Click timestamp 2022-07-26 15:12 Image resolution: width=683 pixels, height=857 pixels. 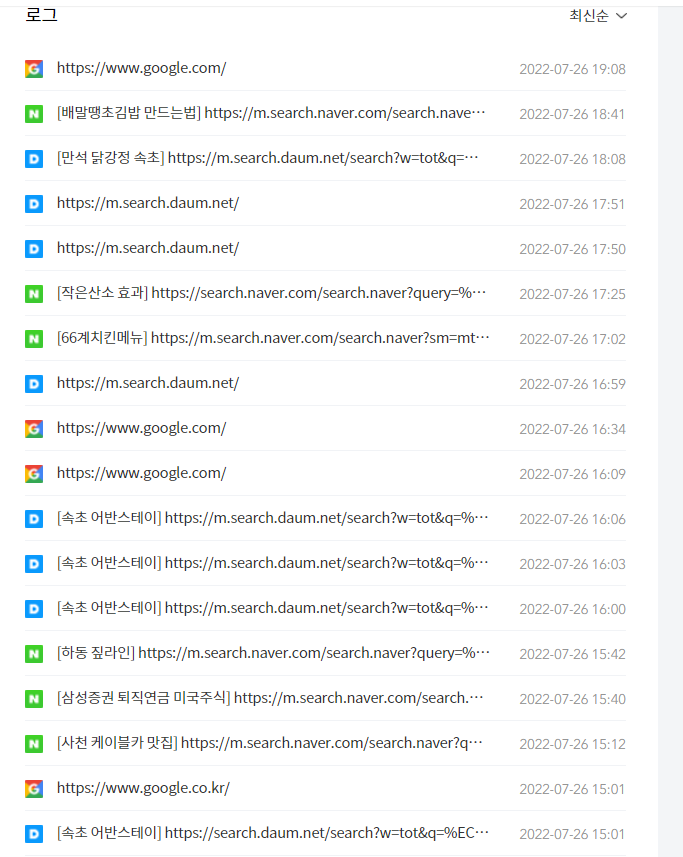572,744
